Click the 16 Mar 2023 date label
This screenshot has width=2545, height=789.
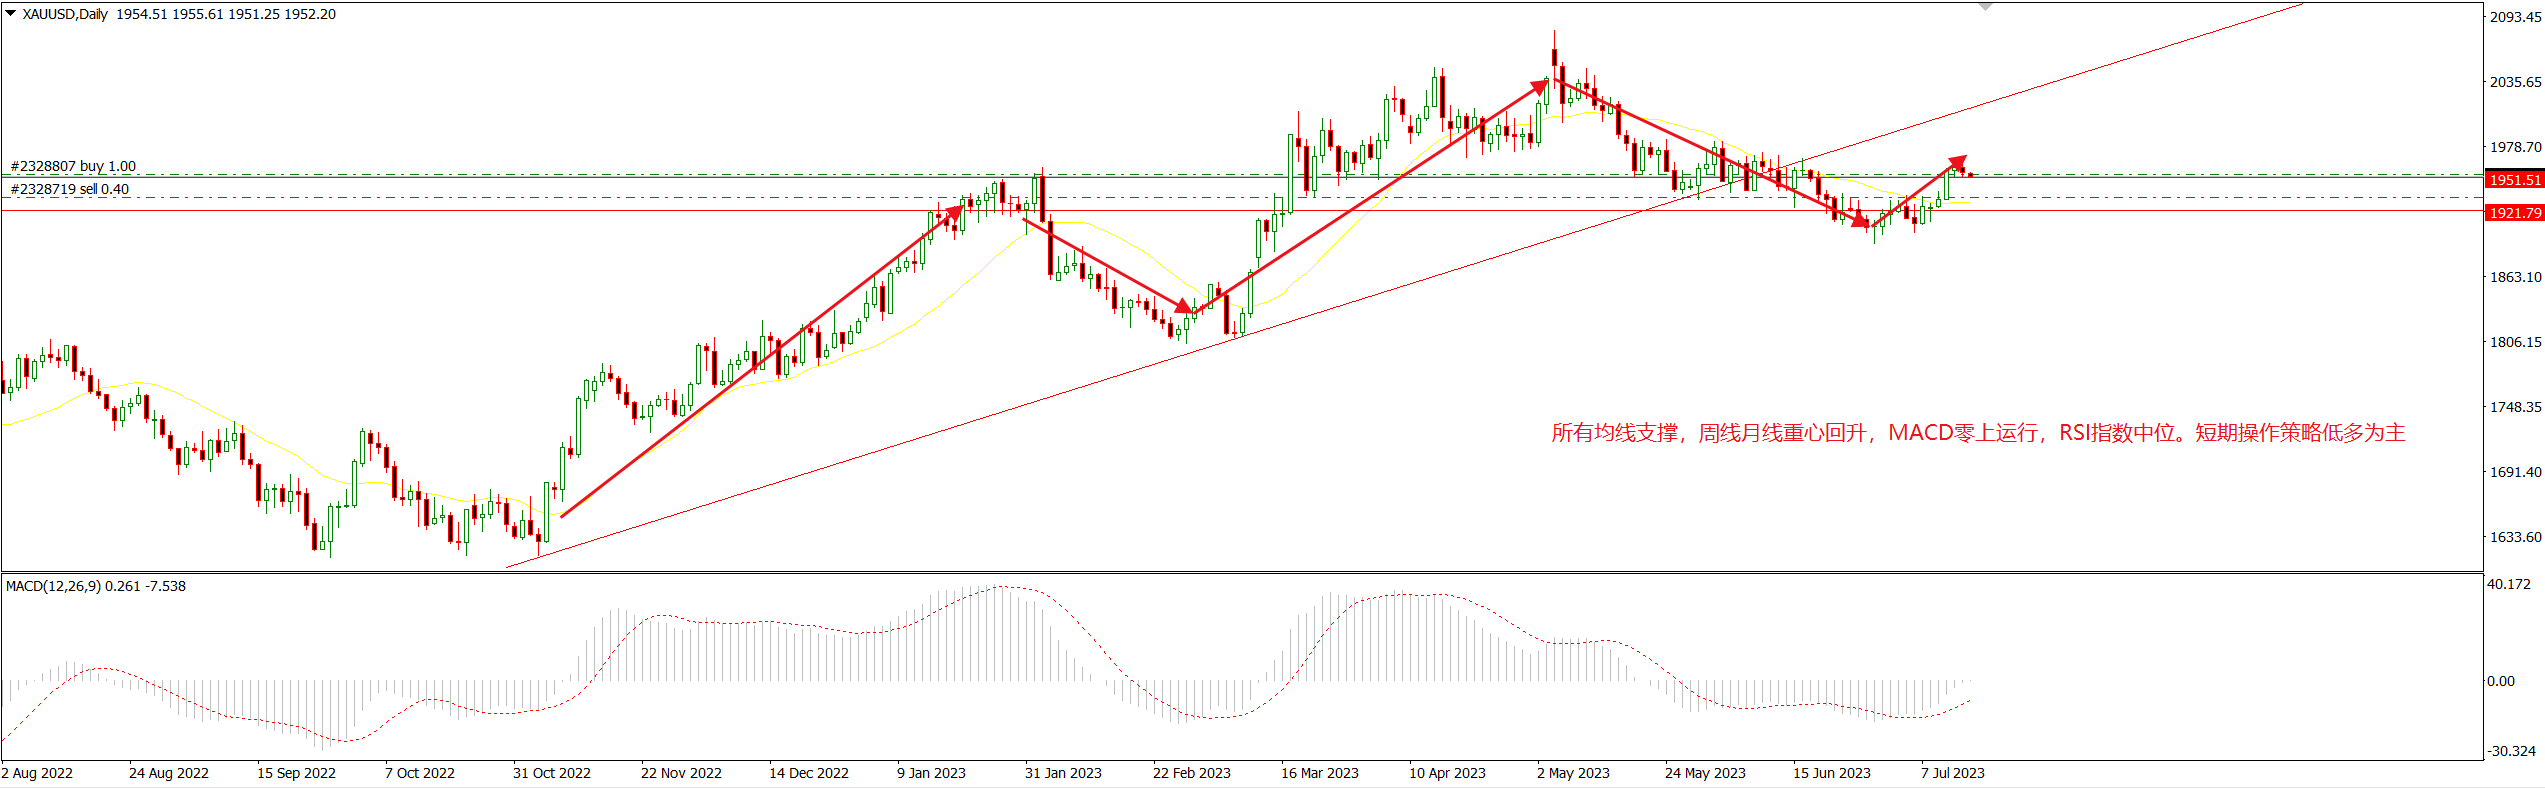tap(1319, 773)
